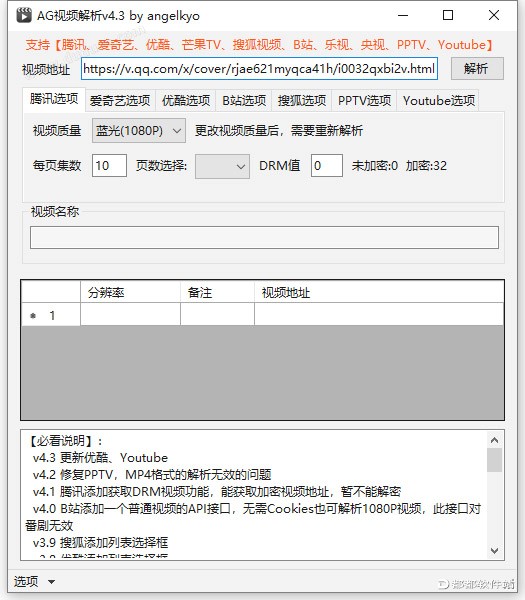525x600 pixels.
Task: Click the 备注 column header
Action: click(217, 292)
